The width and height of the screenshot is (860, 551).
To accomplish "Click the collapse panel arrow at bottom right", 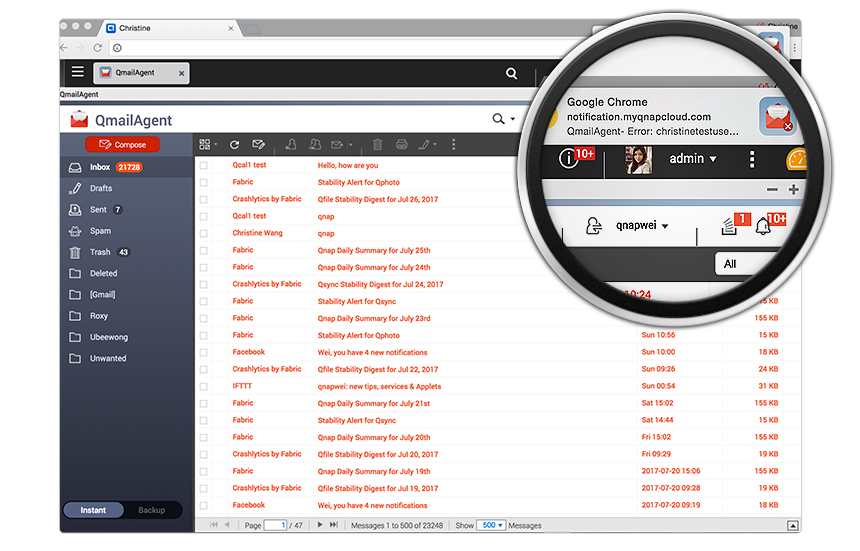I will pyautogui.click(x=793, y=525).
